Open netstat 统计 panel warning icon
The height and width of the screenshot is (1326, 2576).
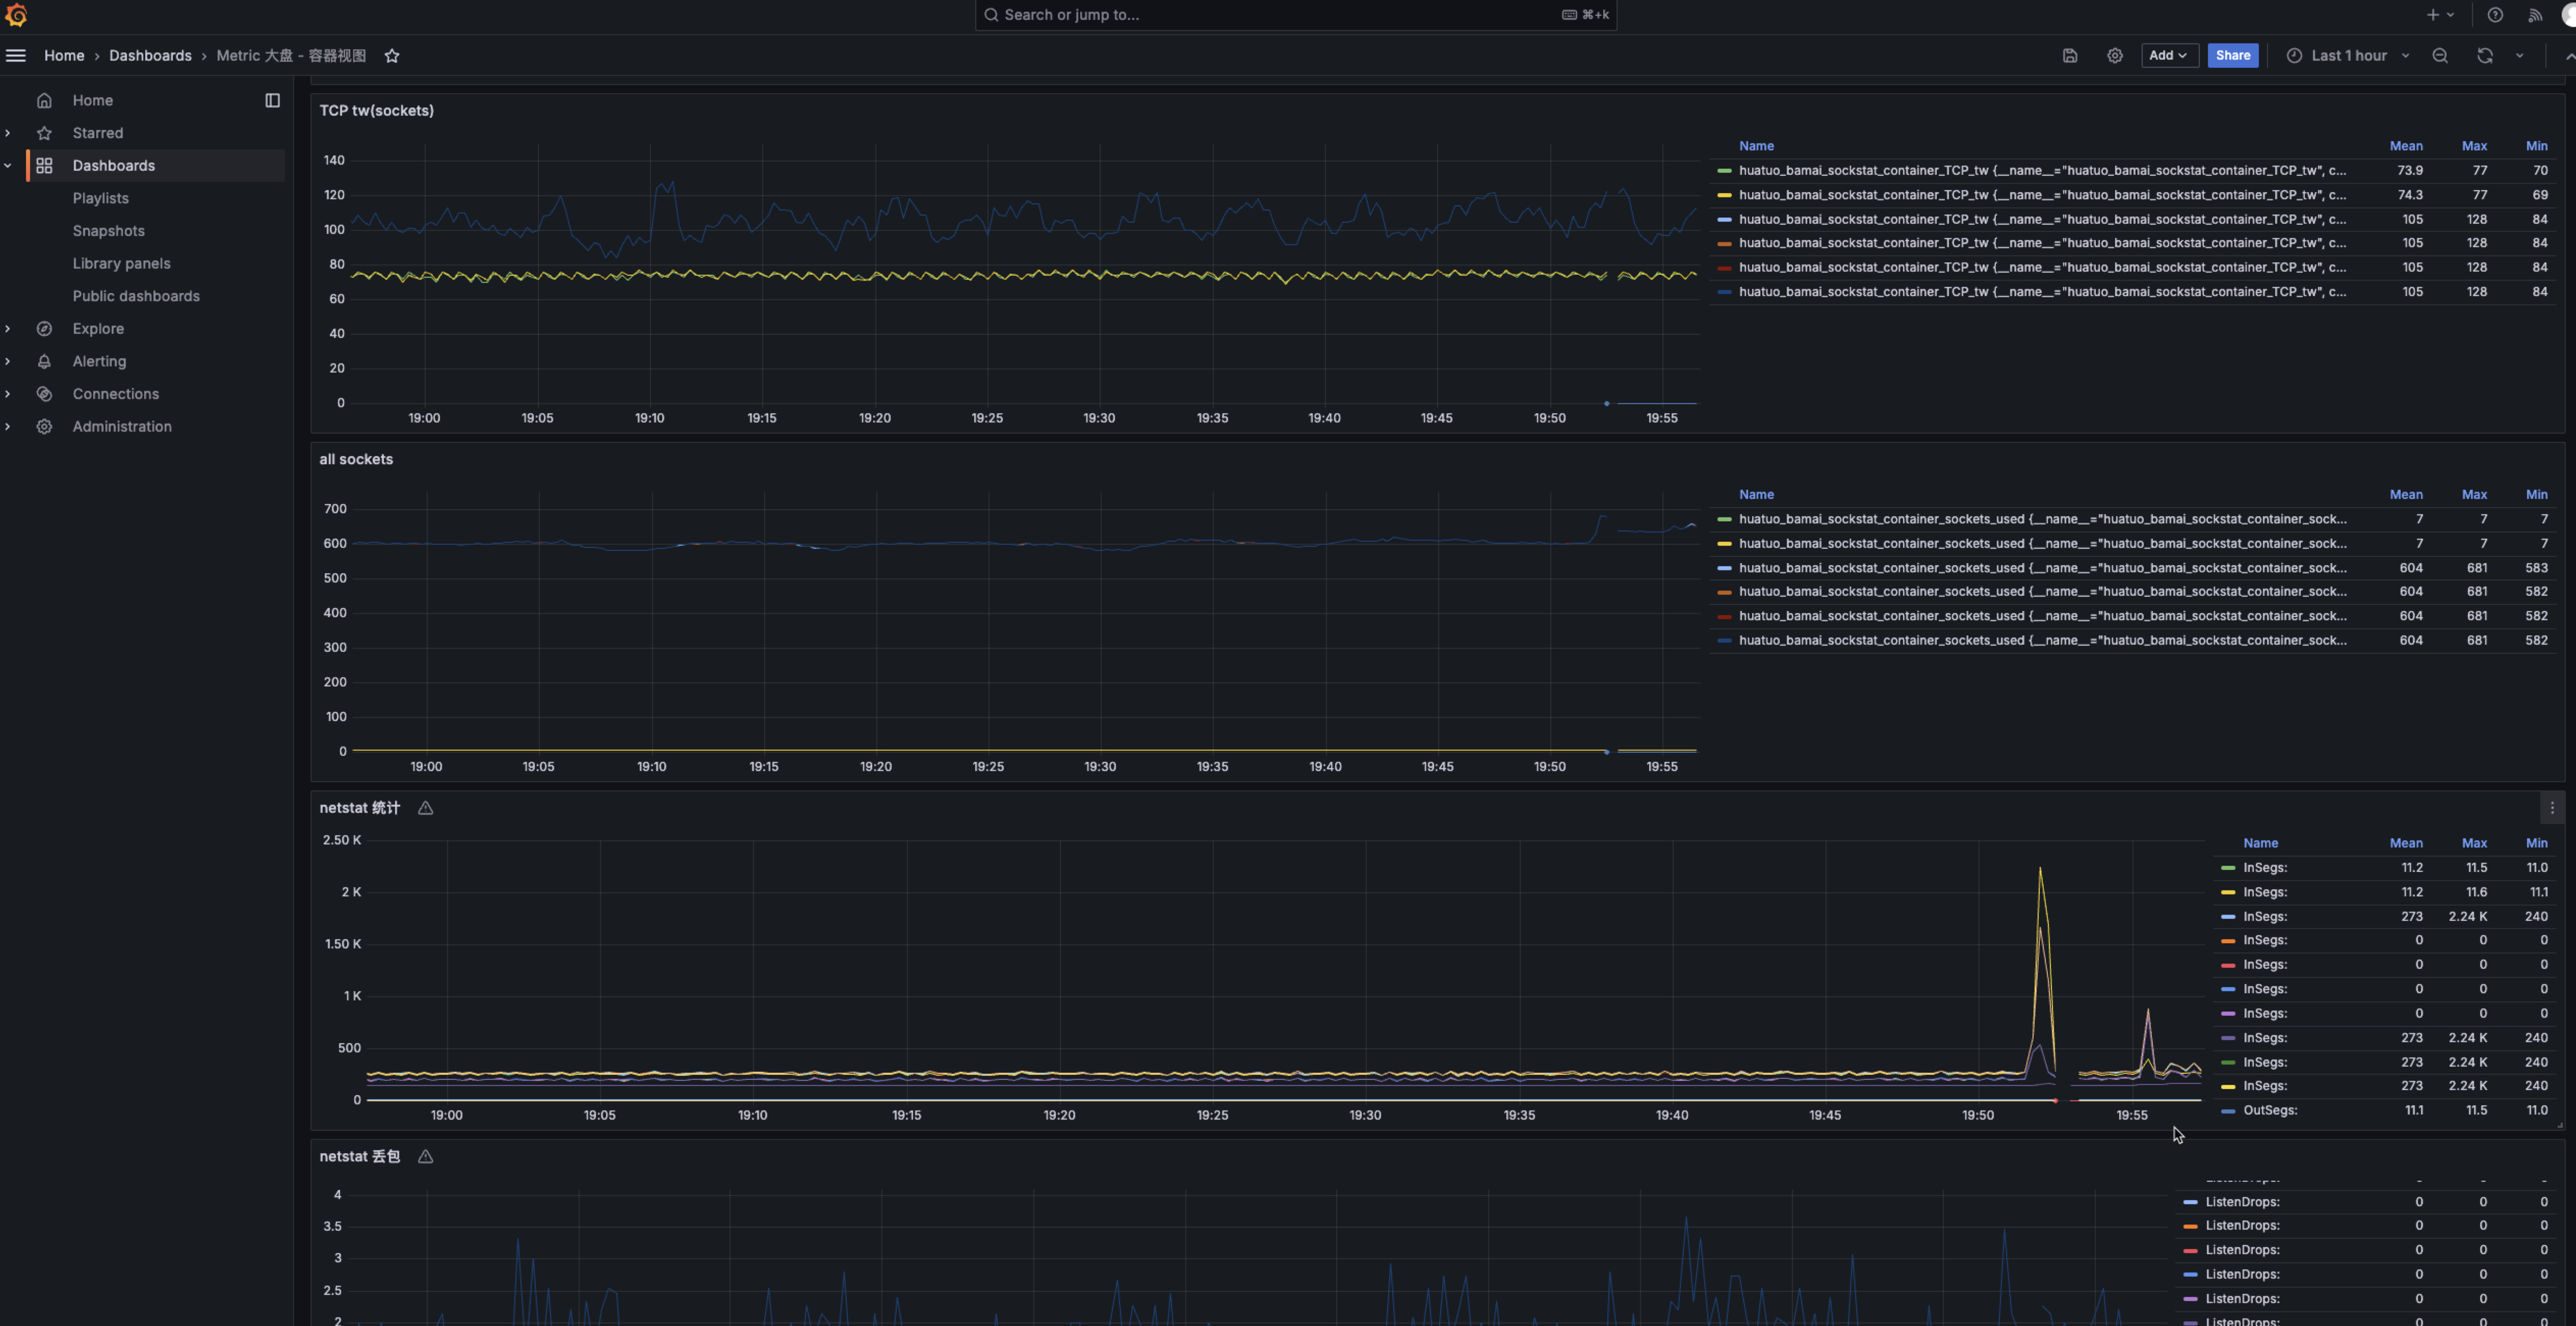425,808
